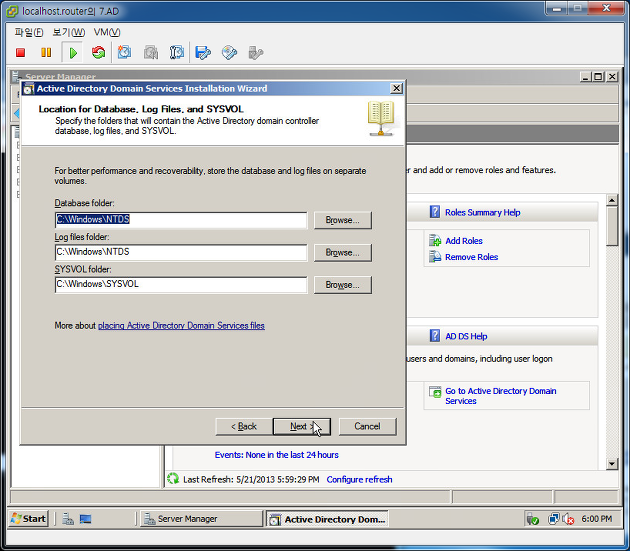
Task: Click the Show Desktop quick launch icon
Action: coord(85,519)
